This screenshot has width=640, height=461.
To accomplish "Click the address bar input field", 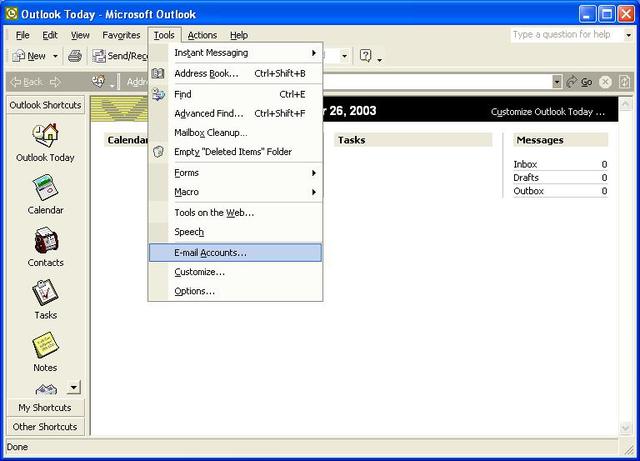I will click(x=437, y=82).
